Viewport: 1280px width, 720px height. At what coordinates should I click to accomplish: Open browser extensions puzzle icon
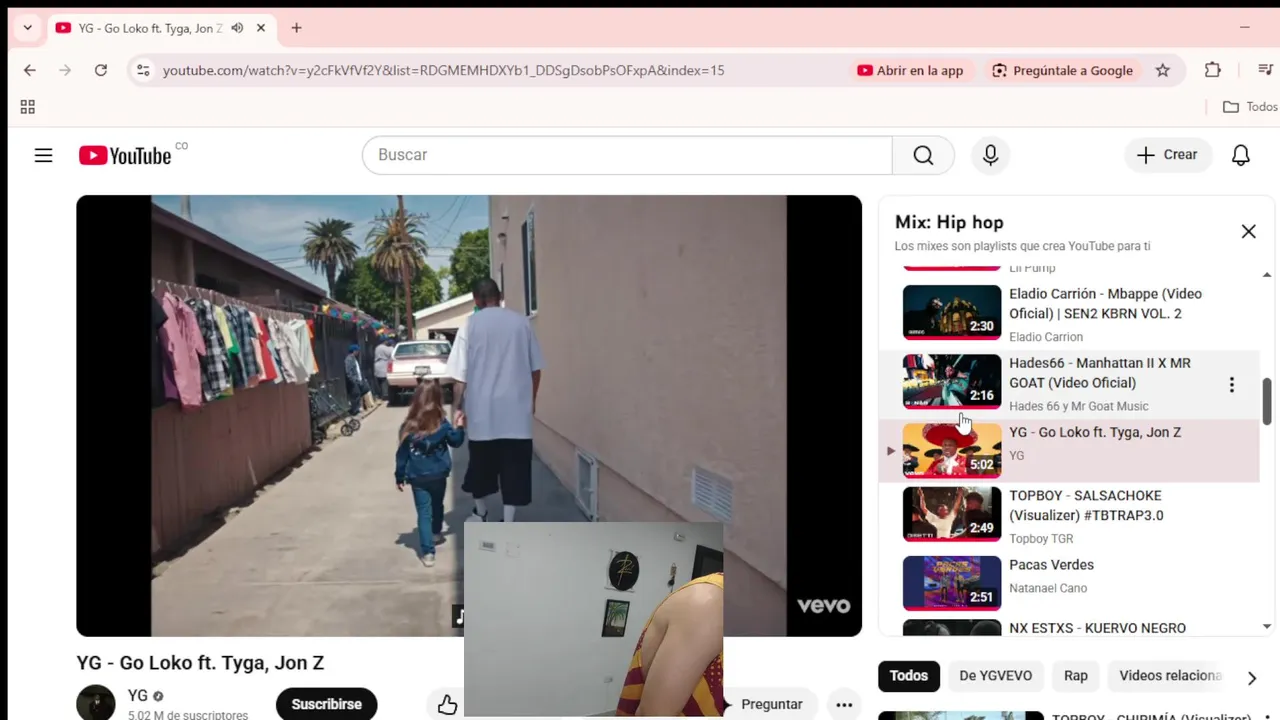tap(1212, 70)
